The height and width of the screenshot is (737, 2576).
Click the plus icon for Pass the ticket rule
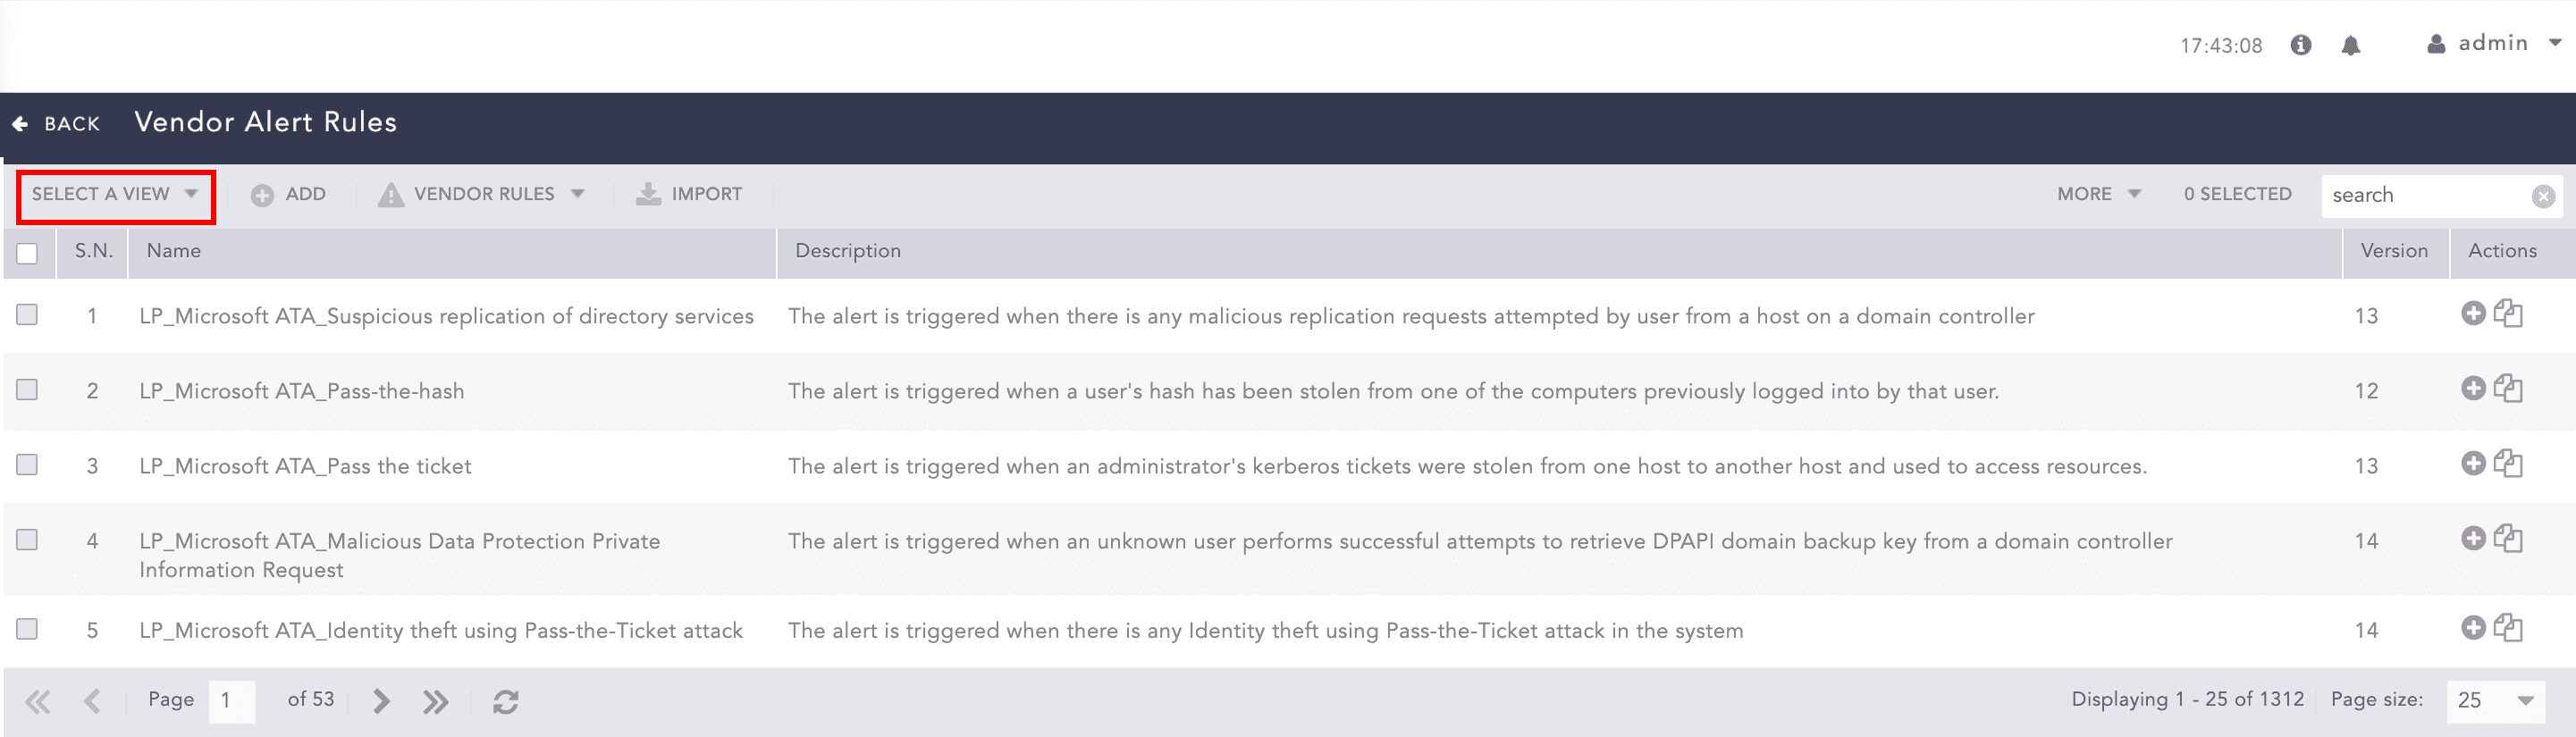click(2473, 463)
